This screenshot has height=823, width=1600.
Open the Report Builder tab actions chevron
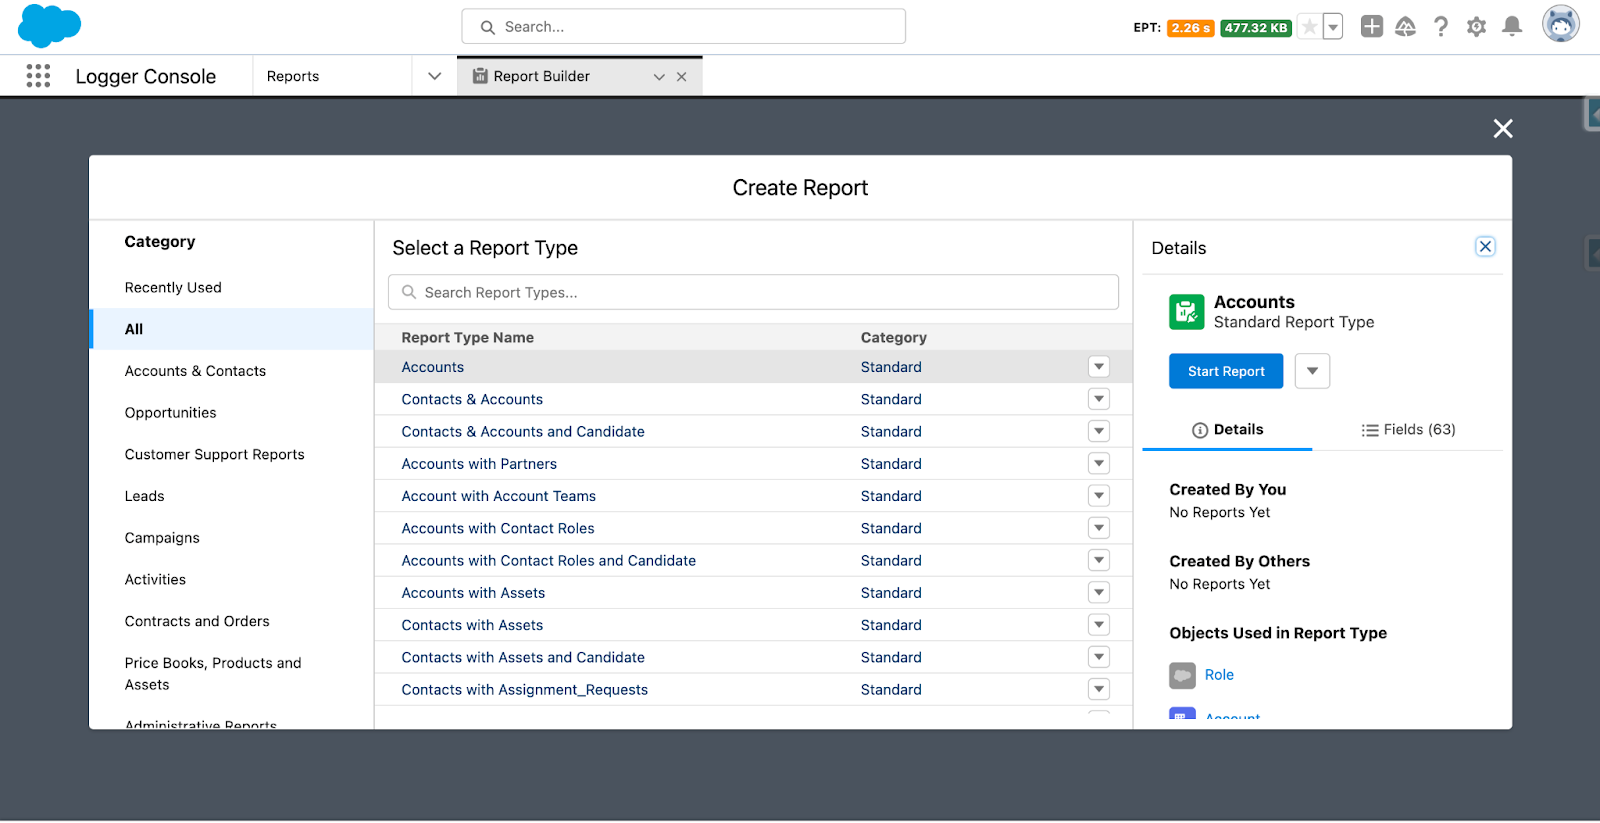(x=659, y=77)
